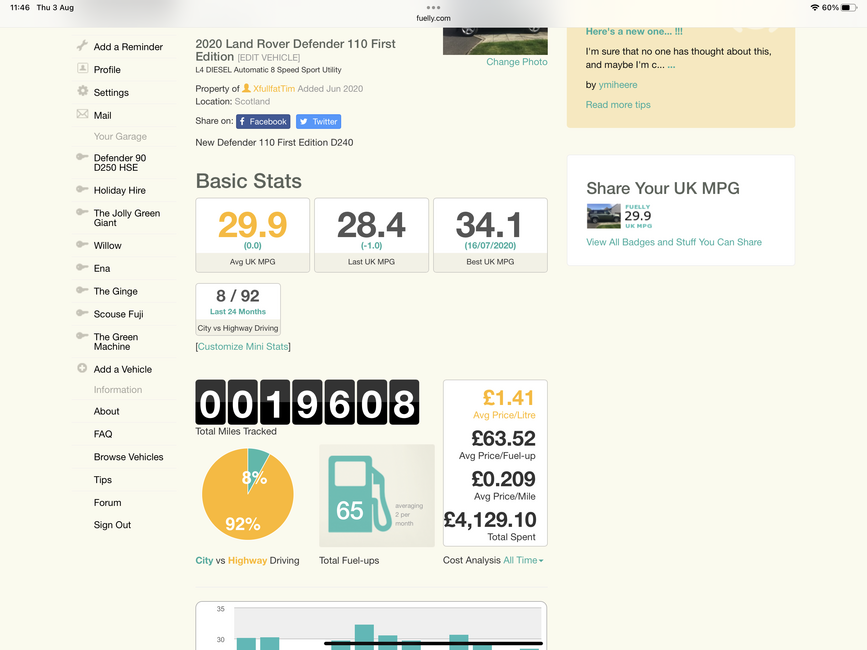Go to Settings in sidebar
The image size is (867, 650).
click(111, 92)
